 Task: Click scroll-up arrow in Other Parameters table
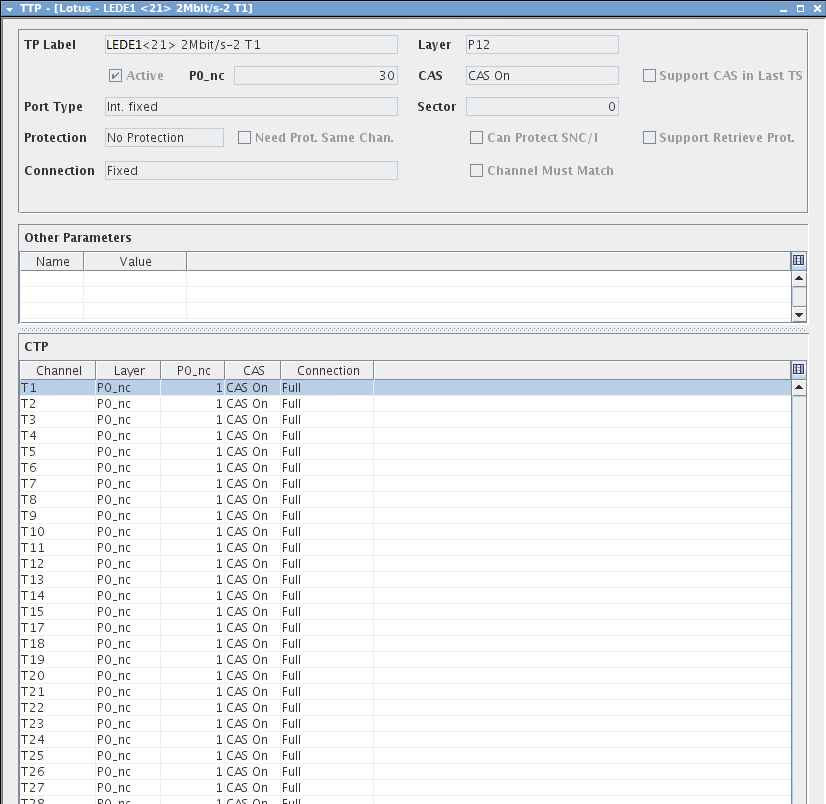(799, 279)
